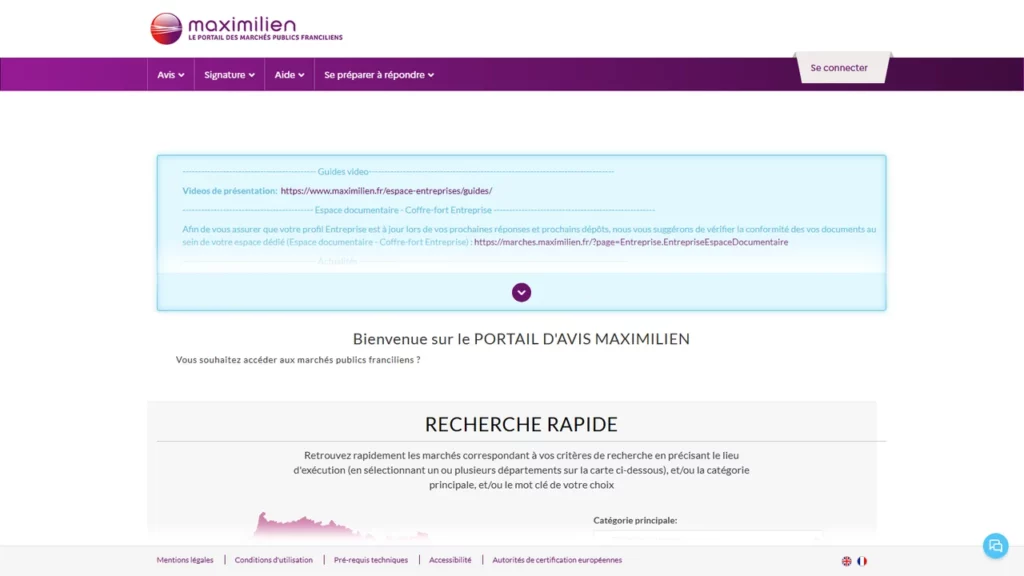Click the Maximilien portal logo
1024x576 pixels.
coord(246,29)
